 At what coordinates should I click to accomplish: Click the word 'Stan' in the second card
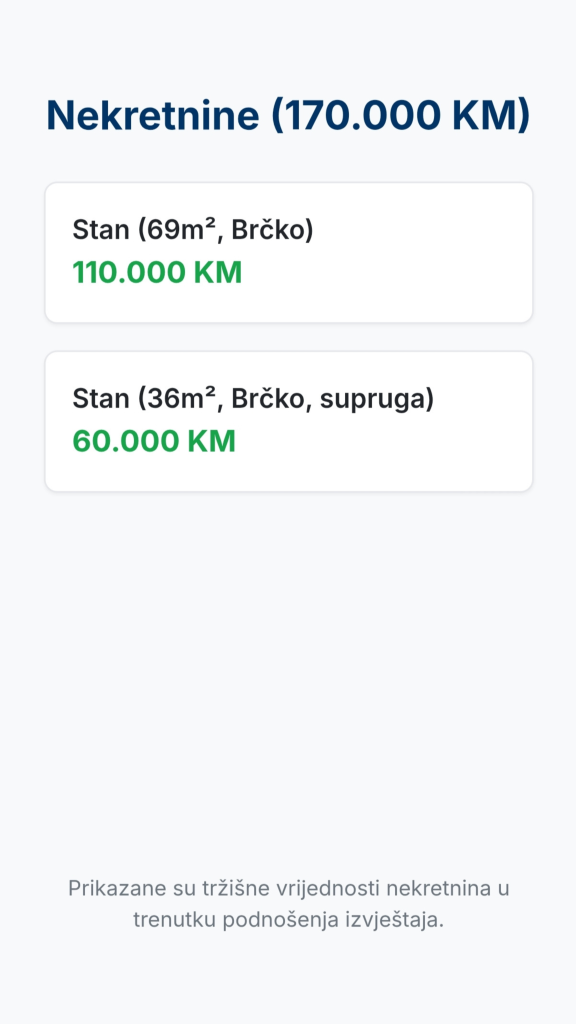101,398
